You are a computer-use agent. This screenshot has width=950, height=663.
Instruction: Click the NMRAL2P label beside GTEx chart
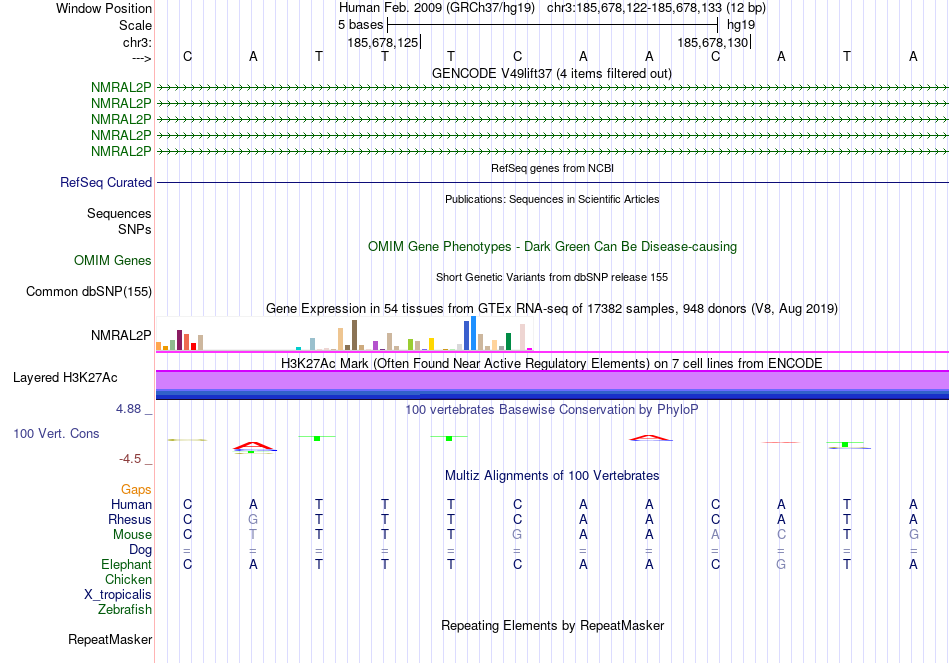pyautogui.click(x=121, y=336)
